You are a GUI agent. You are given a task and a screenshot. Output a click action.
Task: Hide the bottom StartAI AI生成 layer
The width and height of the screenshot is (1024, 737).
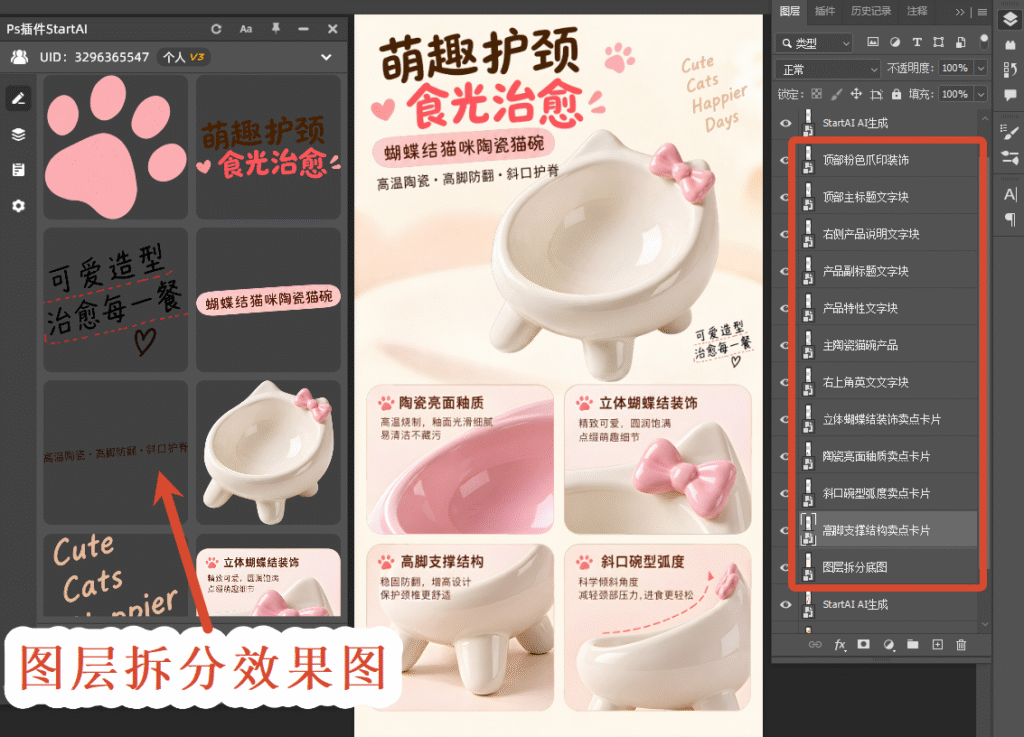point(786,604)
